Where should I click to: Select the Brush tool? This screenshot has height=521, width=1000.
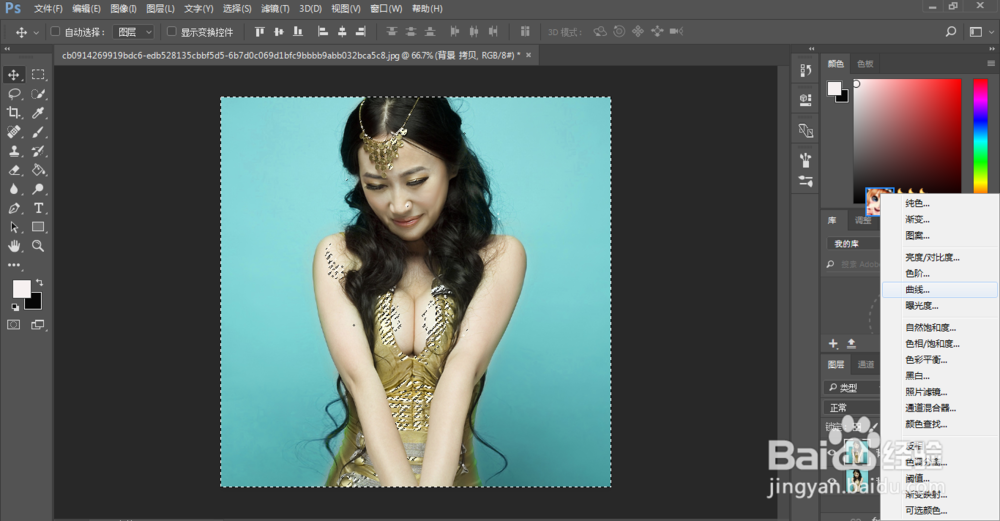[38, 132]
